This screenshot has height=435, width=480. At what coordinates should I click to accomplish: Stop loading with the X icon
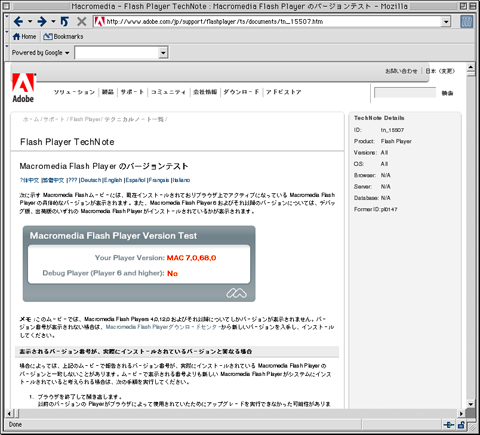coord(81,22)
